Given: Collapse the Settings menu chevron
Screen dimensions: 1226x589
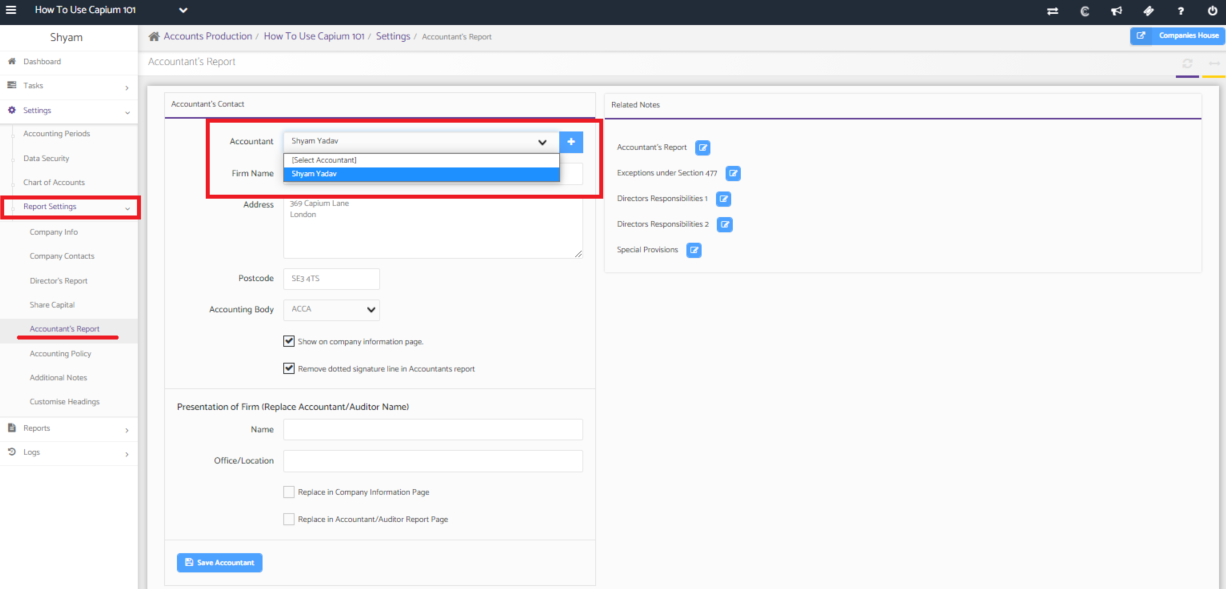Looking at the screenshot, I should point(127,111).
